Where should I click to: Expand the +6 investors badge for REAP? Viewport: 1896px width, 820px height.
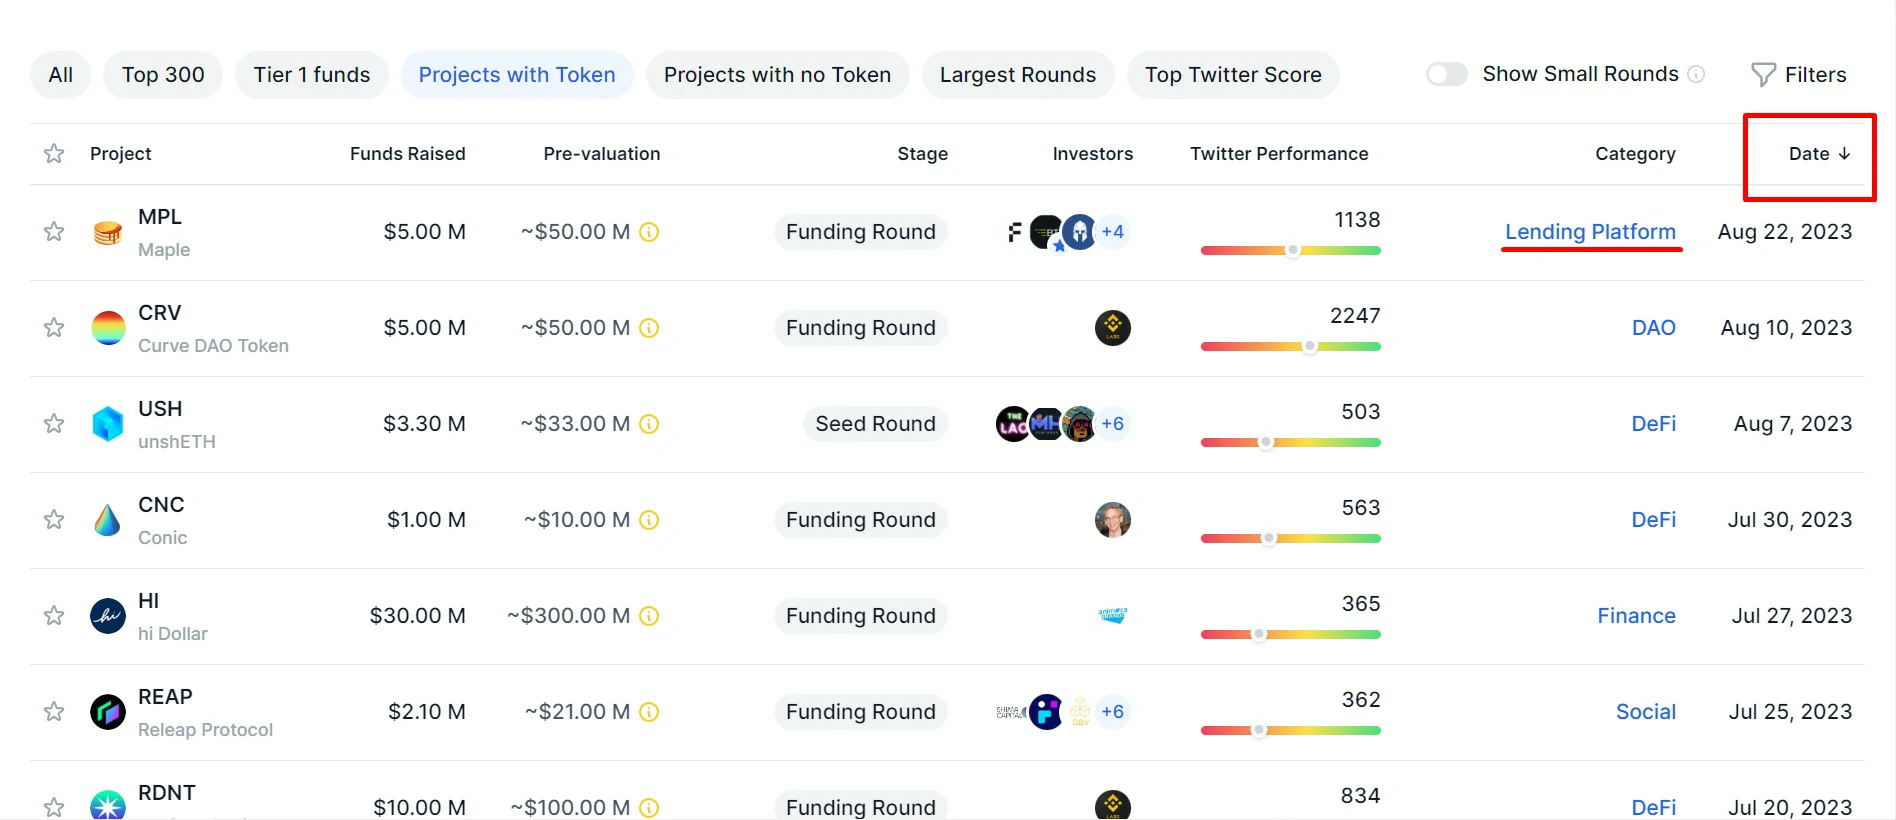1112,712
